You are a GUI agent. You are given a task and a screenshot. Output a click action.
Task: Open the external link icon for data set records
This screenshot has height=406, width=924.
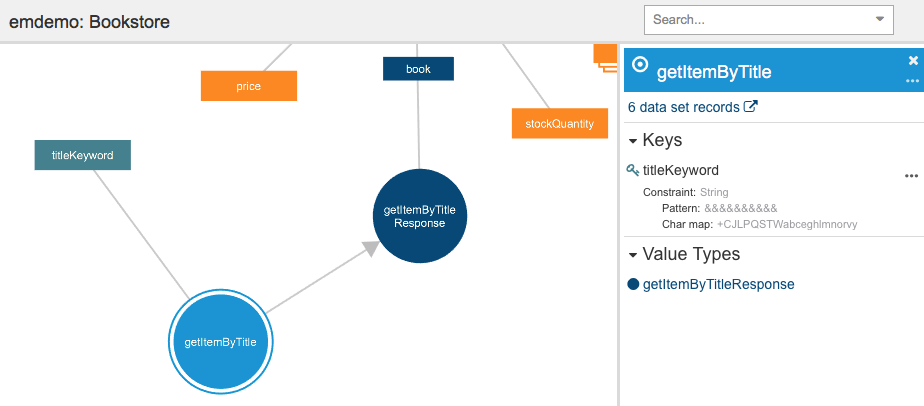click(x=751, y=107)
